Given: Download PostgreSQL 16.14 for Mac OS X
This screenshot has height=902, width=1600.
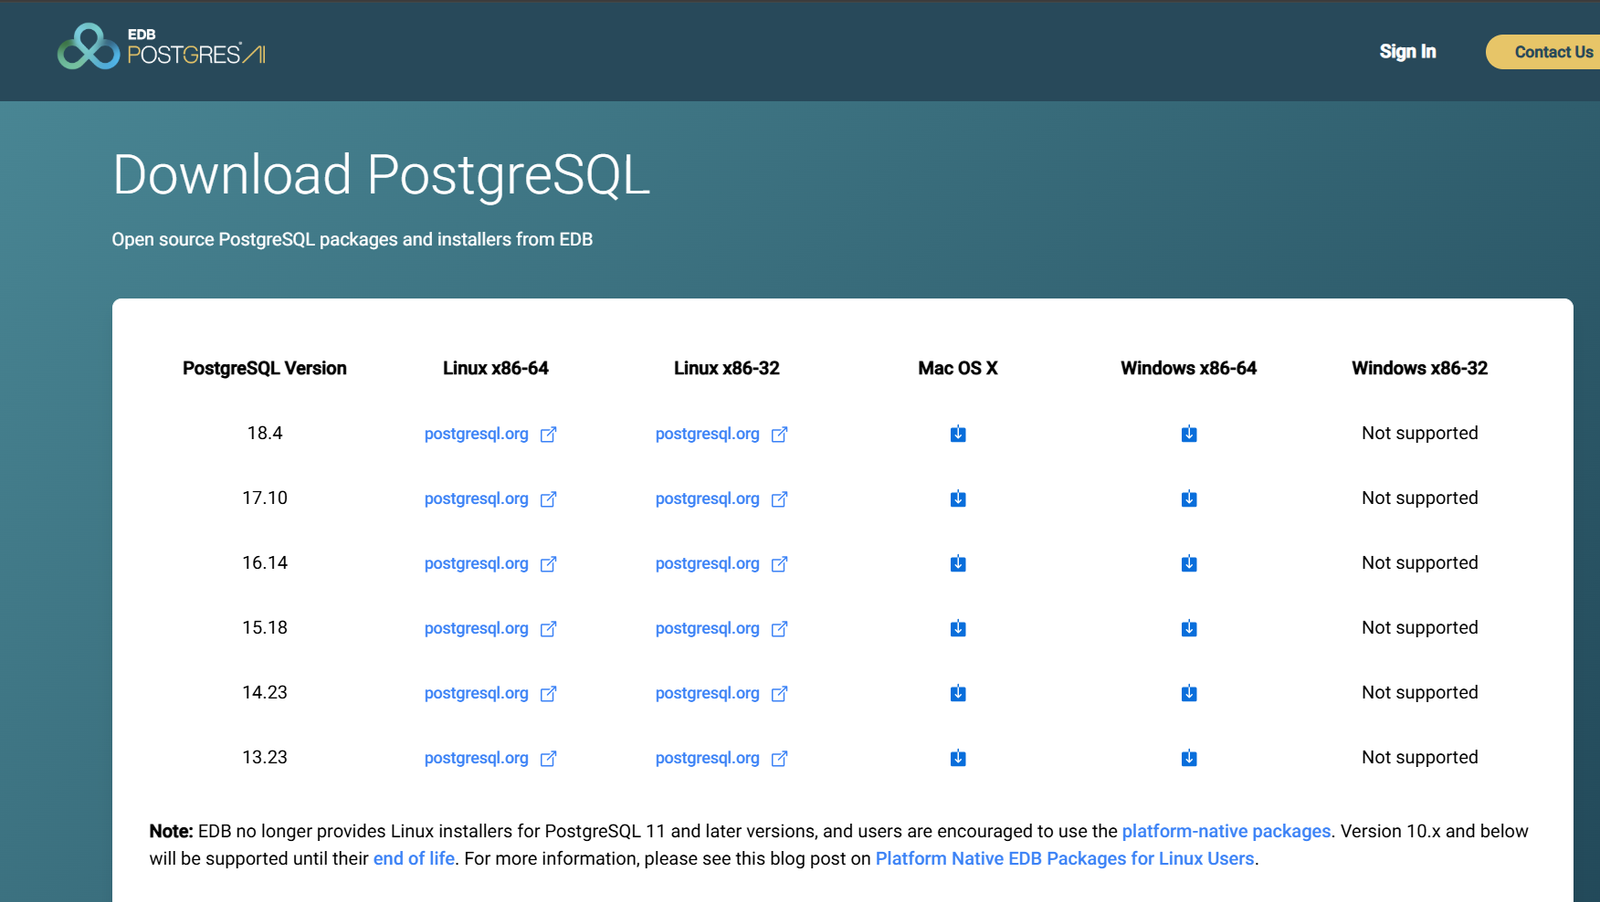Looking at the screenshot, I should coord(958,564).
